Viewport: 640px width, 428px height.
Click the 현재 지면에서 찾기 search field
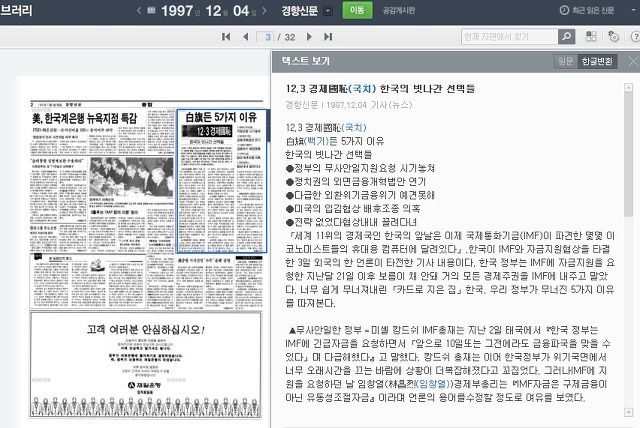click(509, 37)
